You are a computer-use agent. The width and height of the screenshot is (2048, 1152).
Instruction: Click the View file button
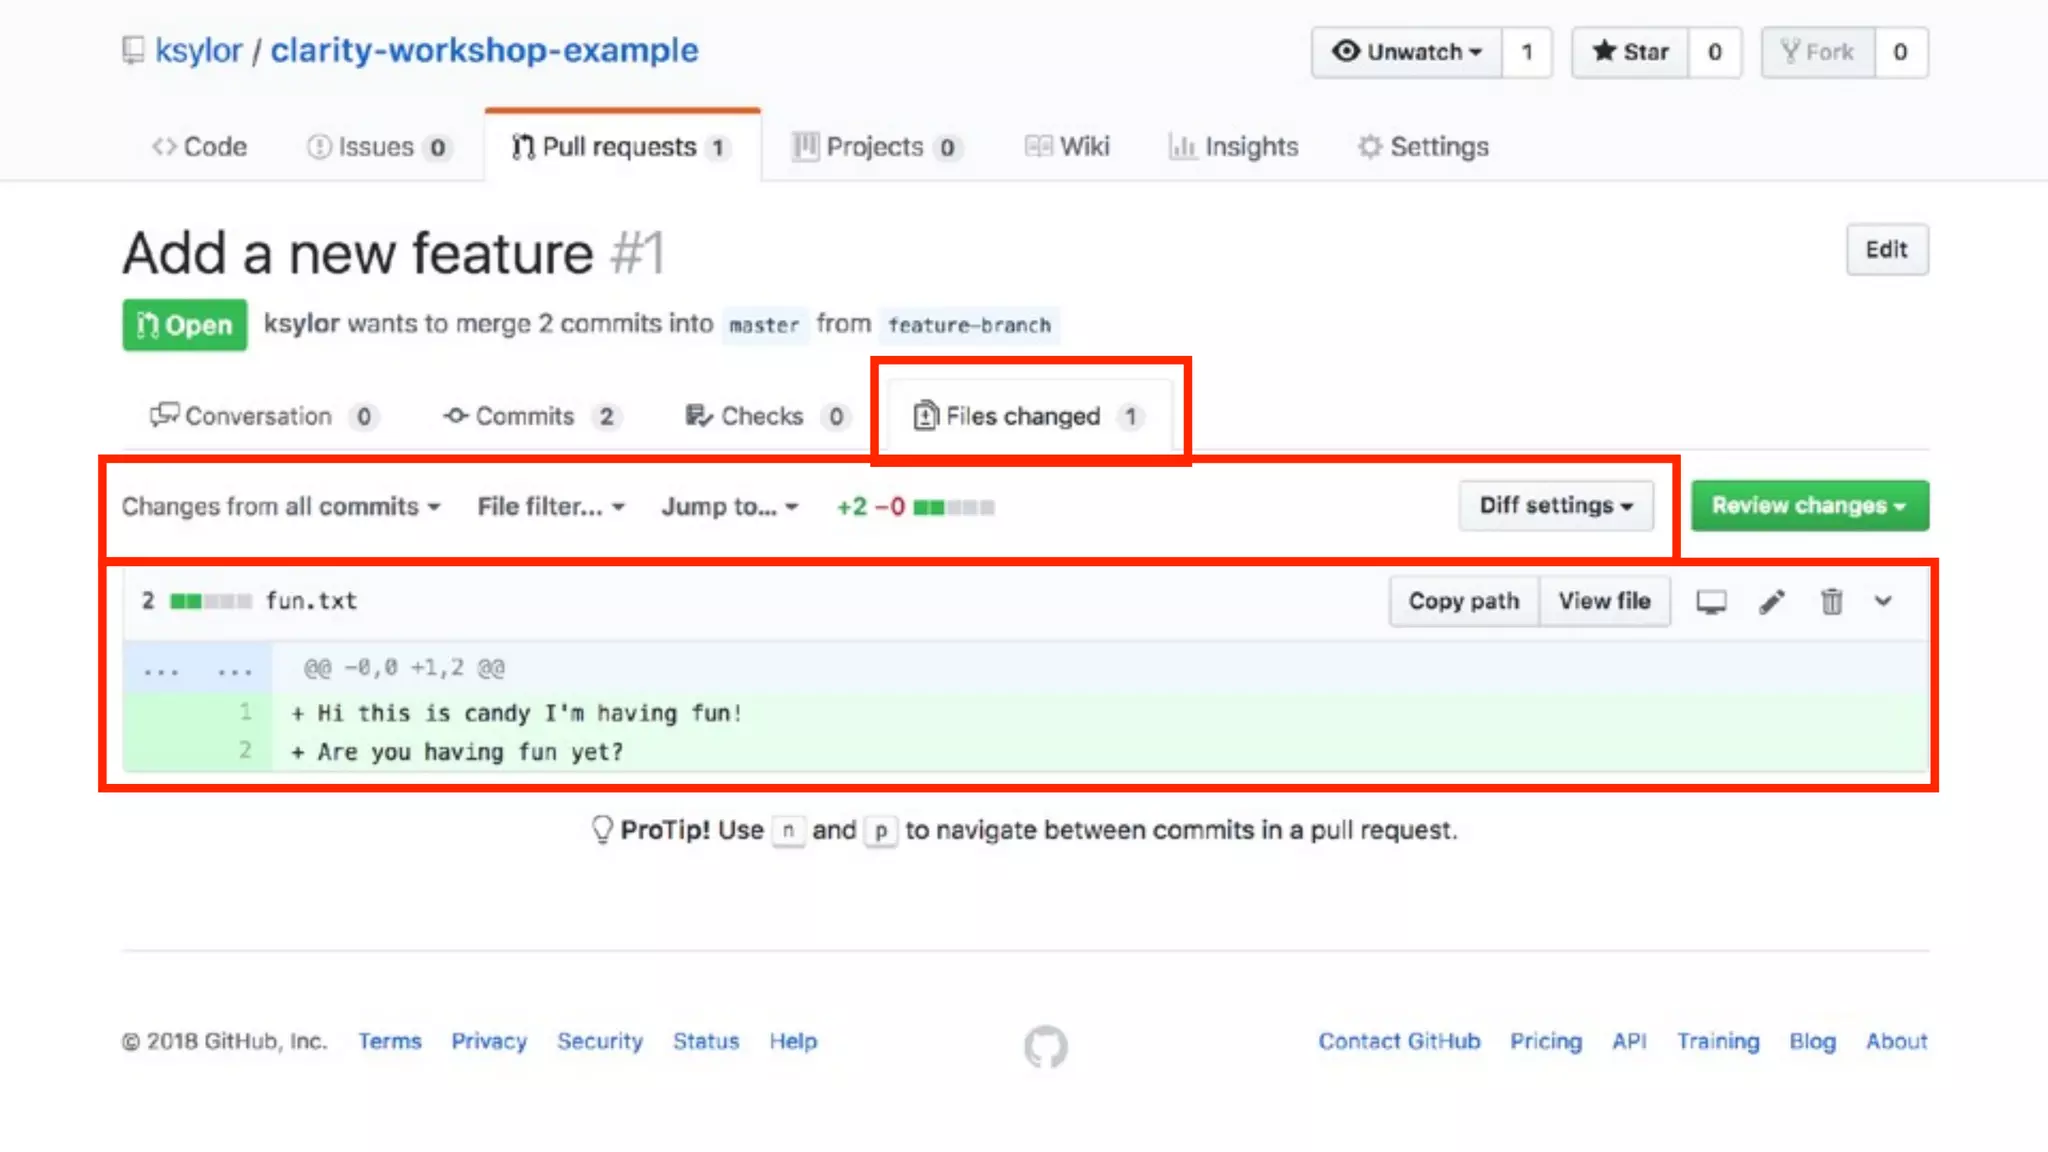point(1604,601)
